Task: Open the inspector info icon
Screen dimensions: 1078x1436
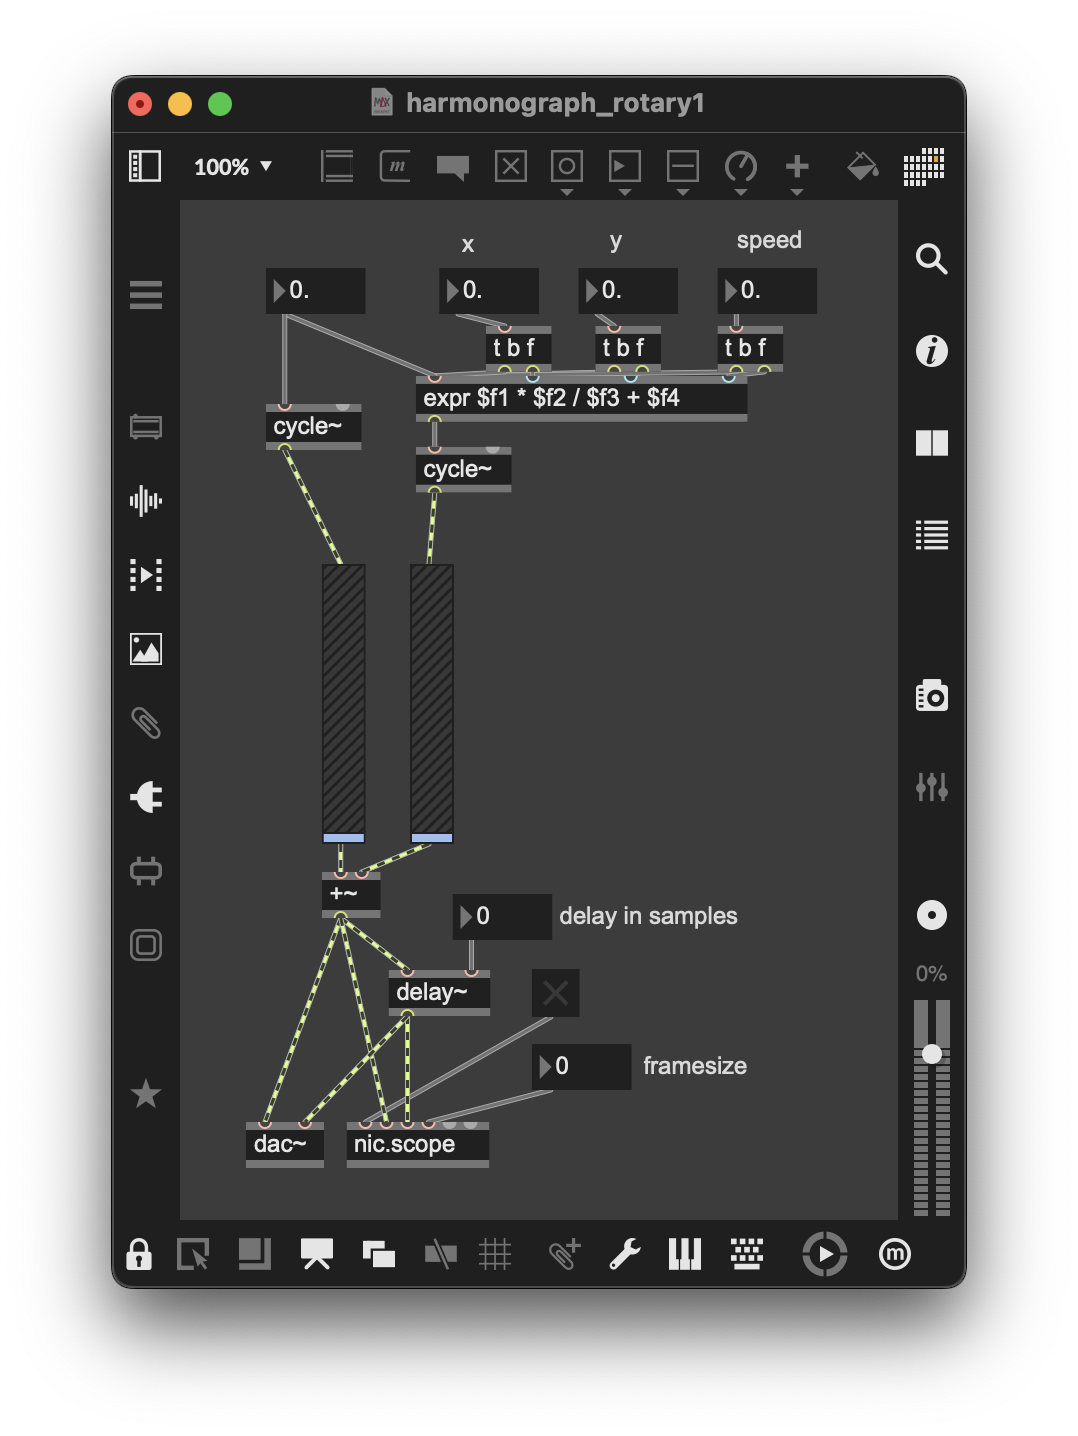Action: click(x=931, y=351)
